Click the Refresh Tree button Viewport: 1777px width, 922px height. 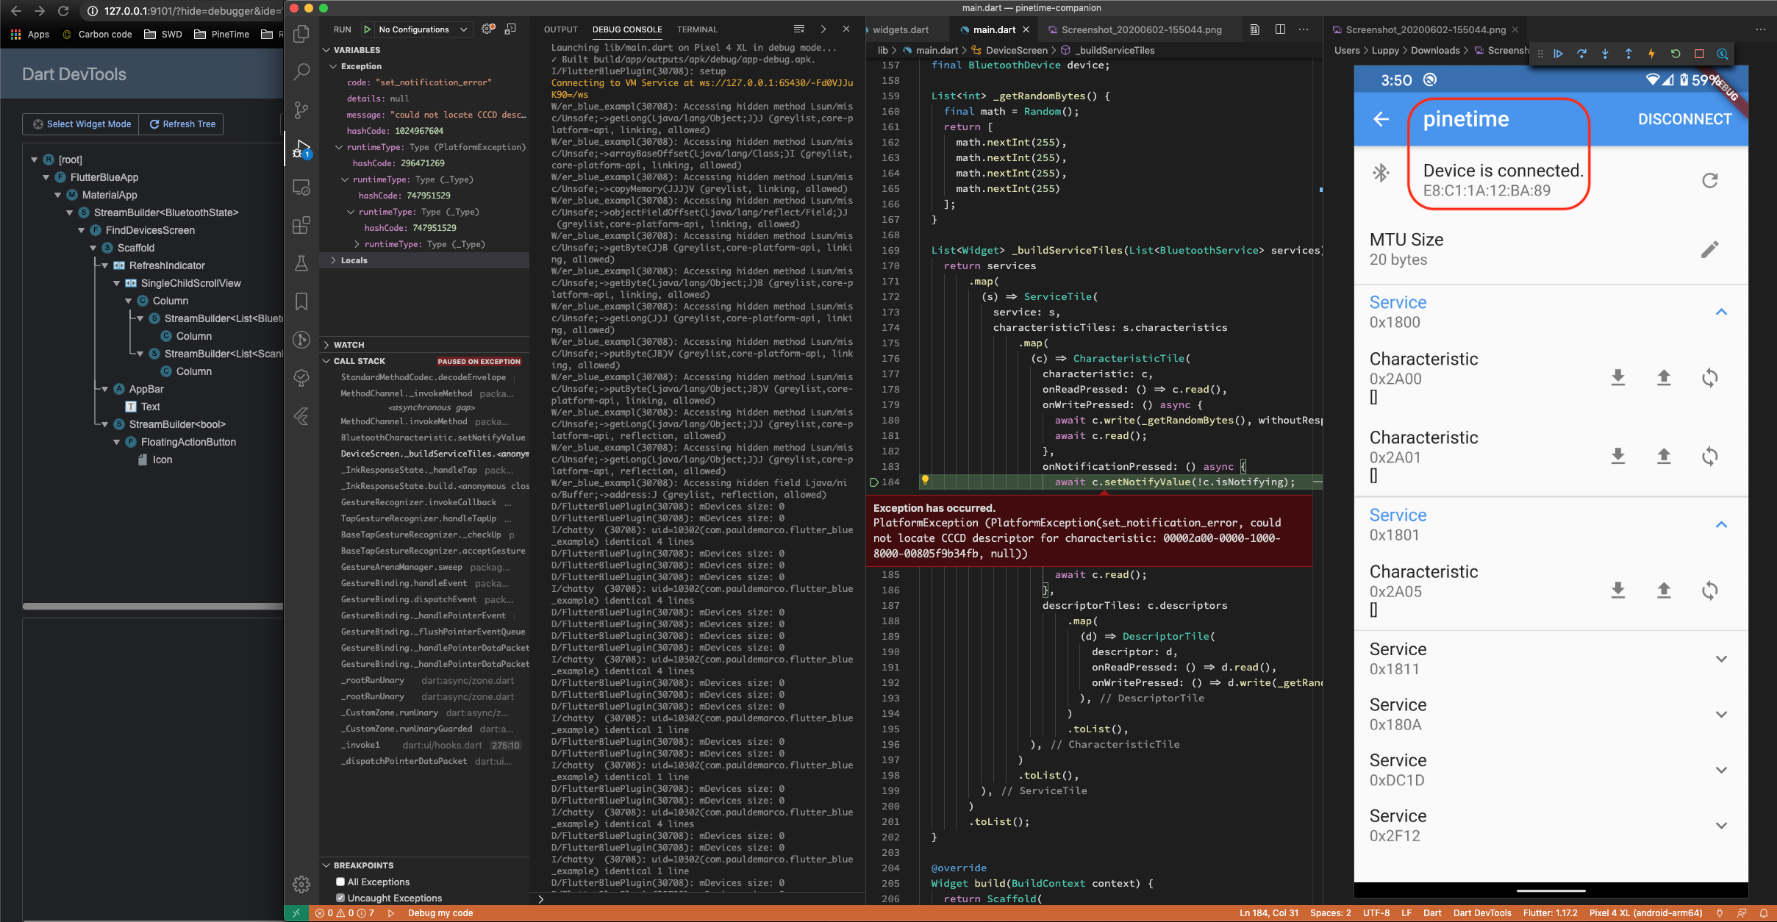coord(182,124)
